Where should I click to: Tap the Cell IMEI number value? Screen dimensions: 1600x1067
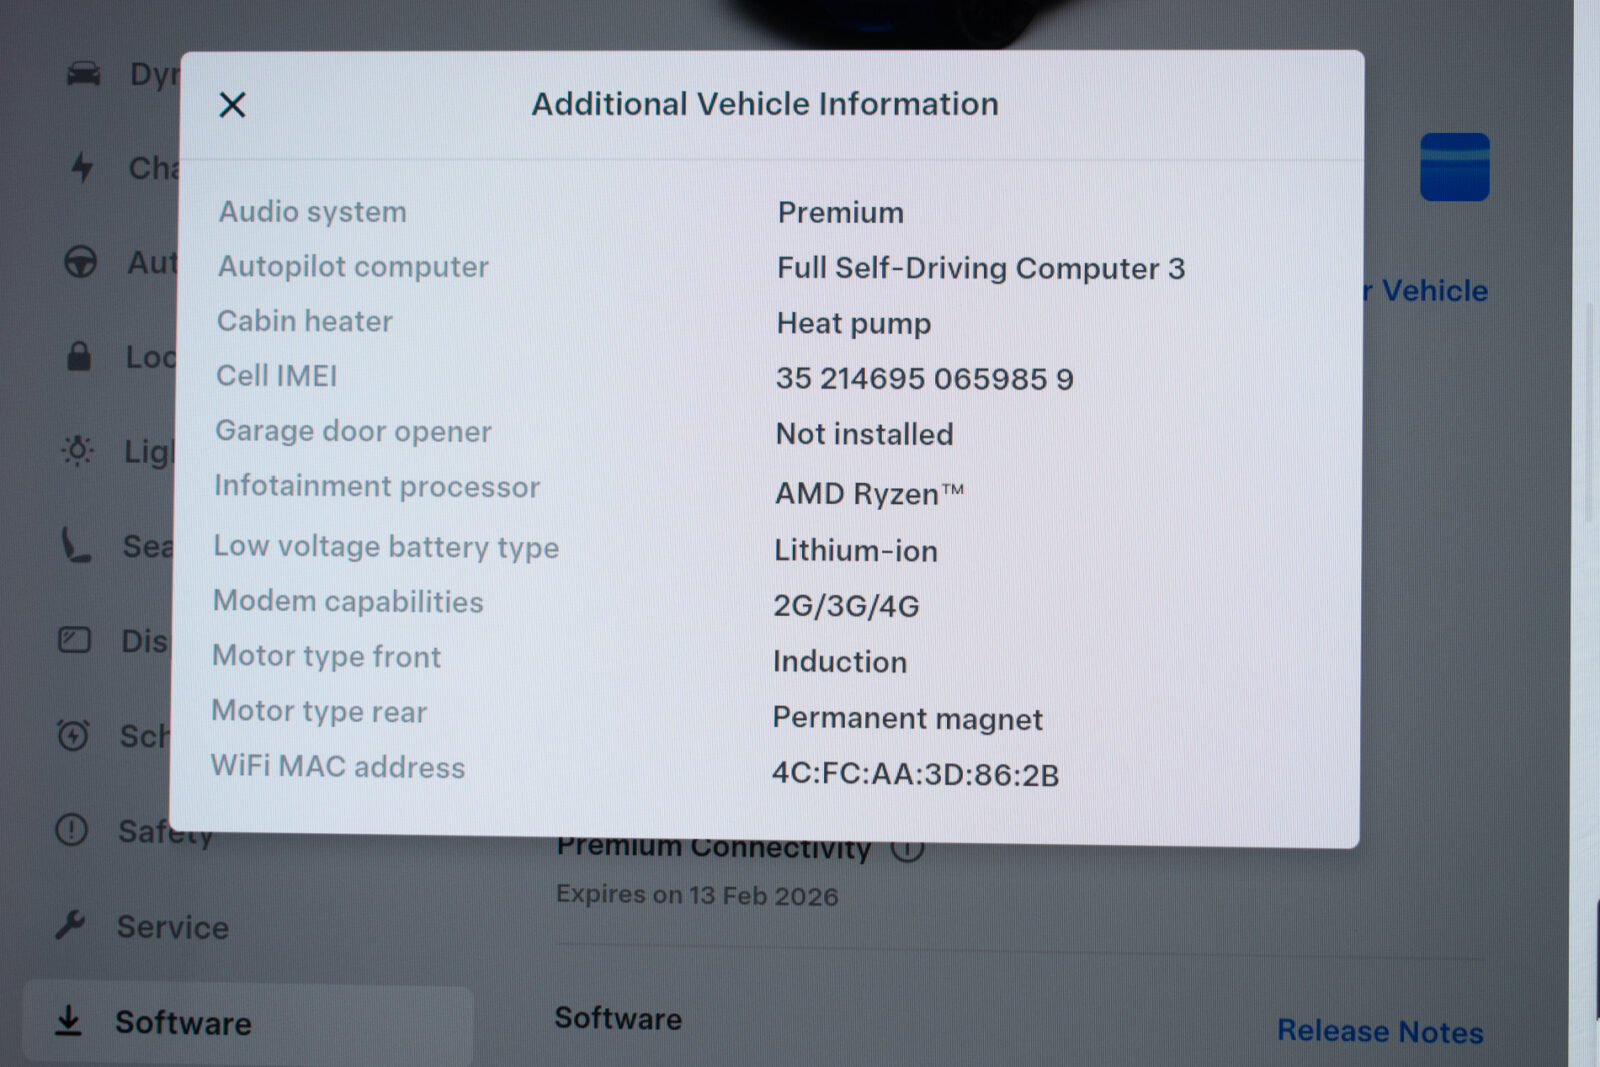(924, 379)
